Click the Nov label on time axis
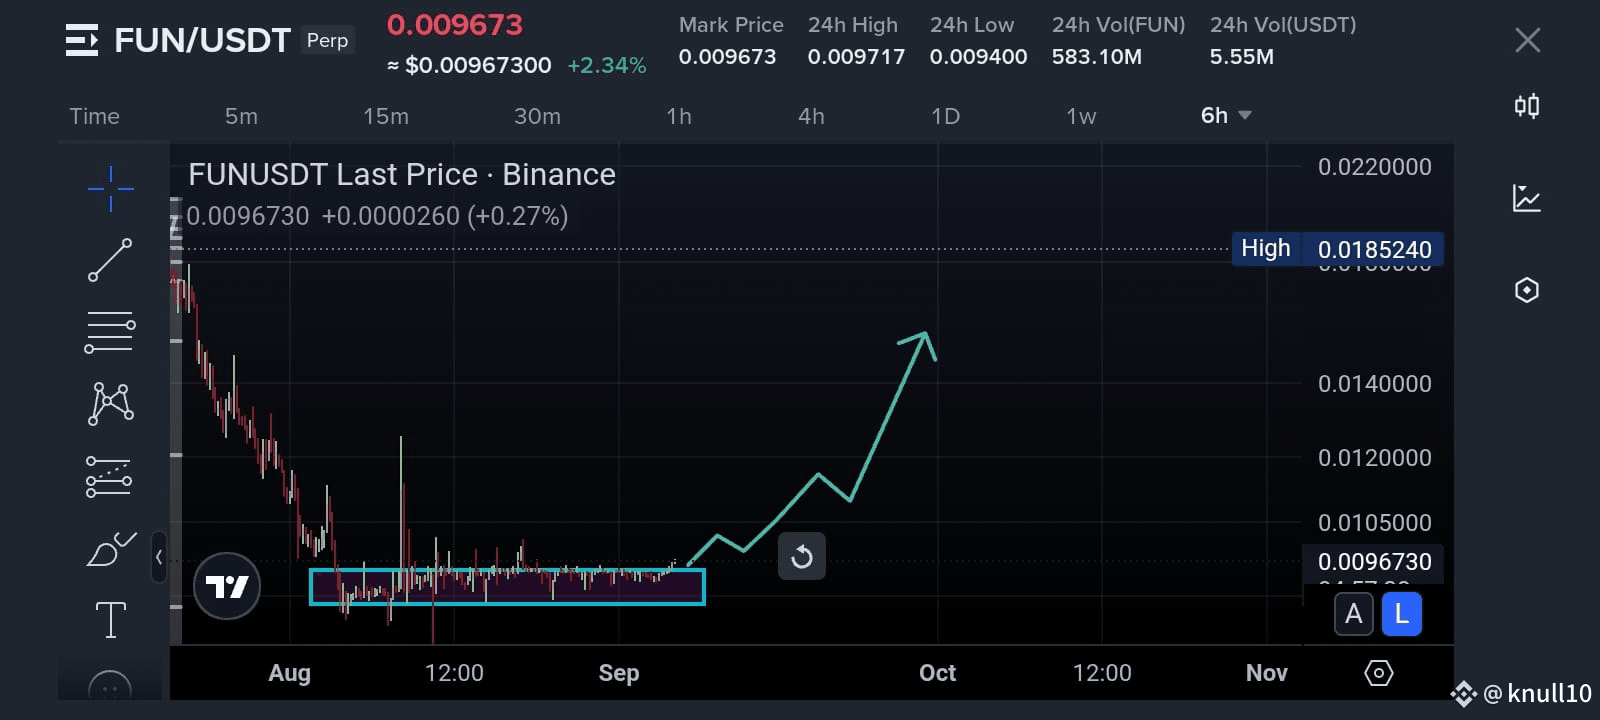 pos(1266,673)
